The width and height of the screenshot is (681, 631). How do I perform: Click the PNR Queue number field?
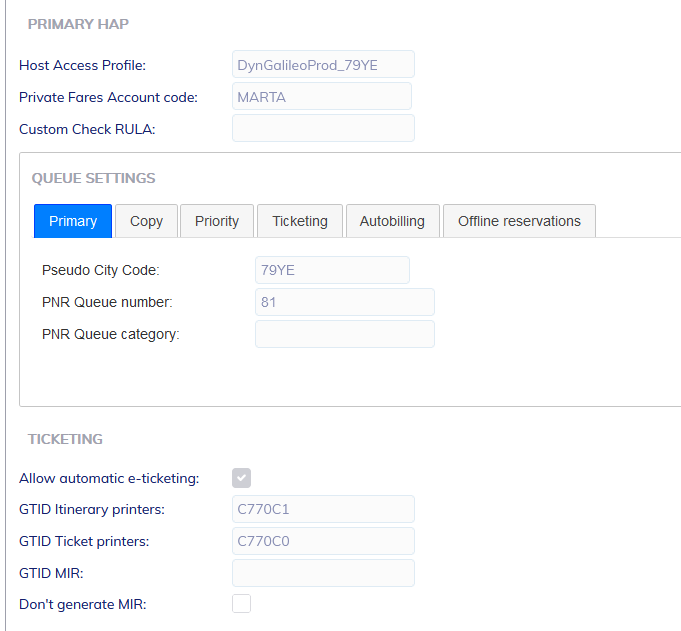coord(344,302)
